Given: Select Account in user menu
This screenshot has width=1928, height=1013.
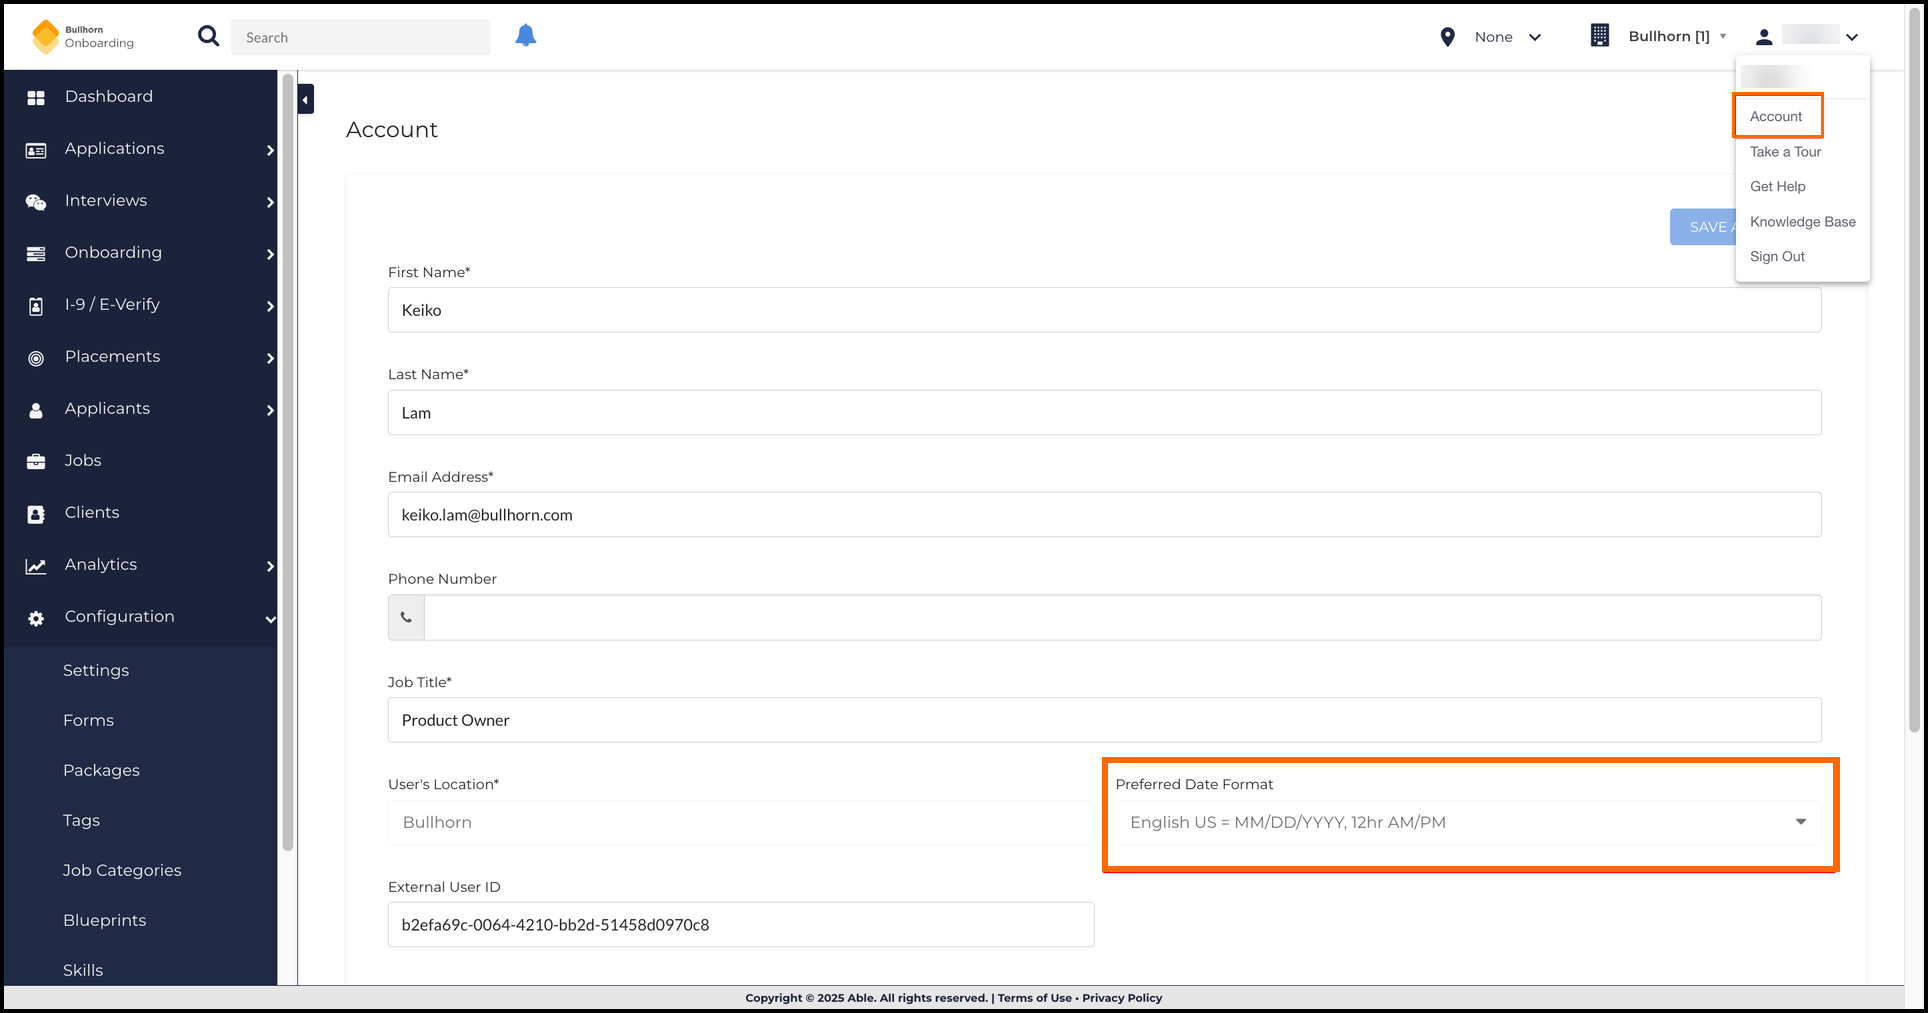Looking at the screenshot, I should [1776, 117].
